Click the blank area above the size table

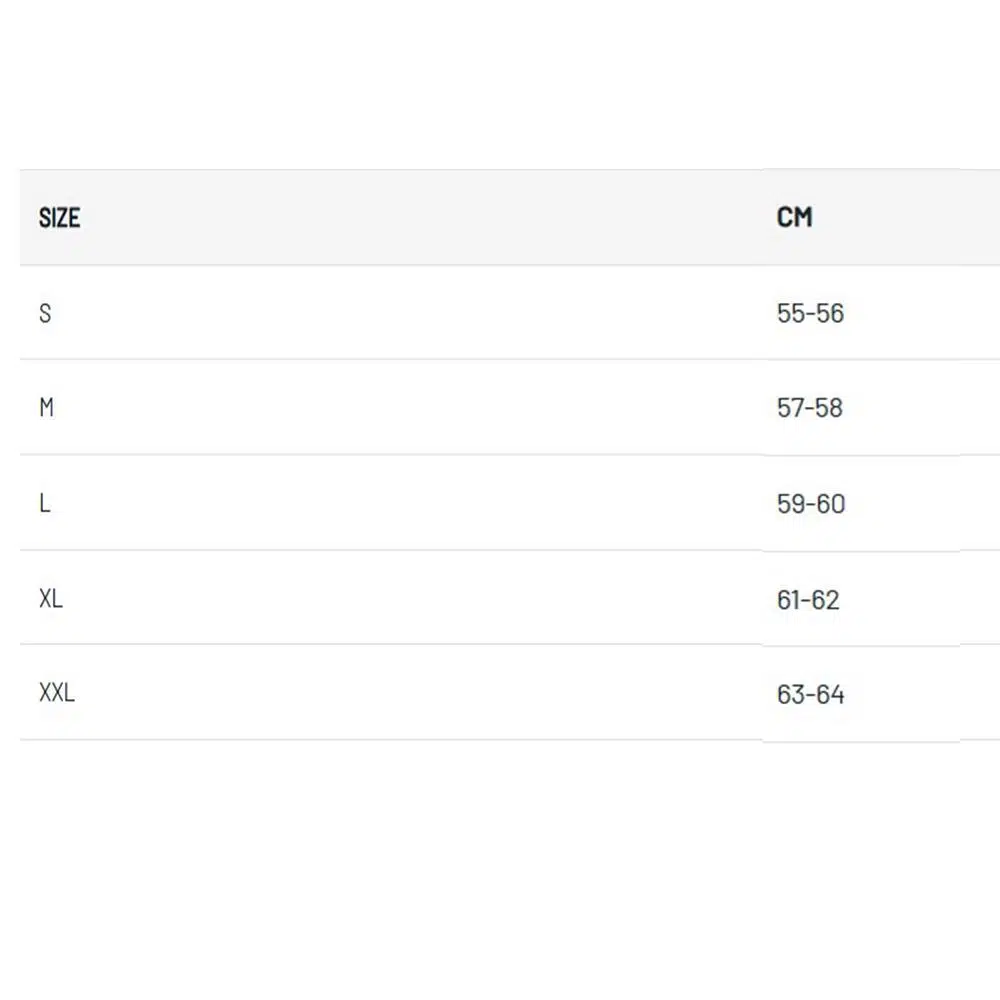point(500,85)
